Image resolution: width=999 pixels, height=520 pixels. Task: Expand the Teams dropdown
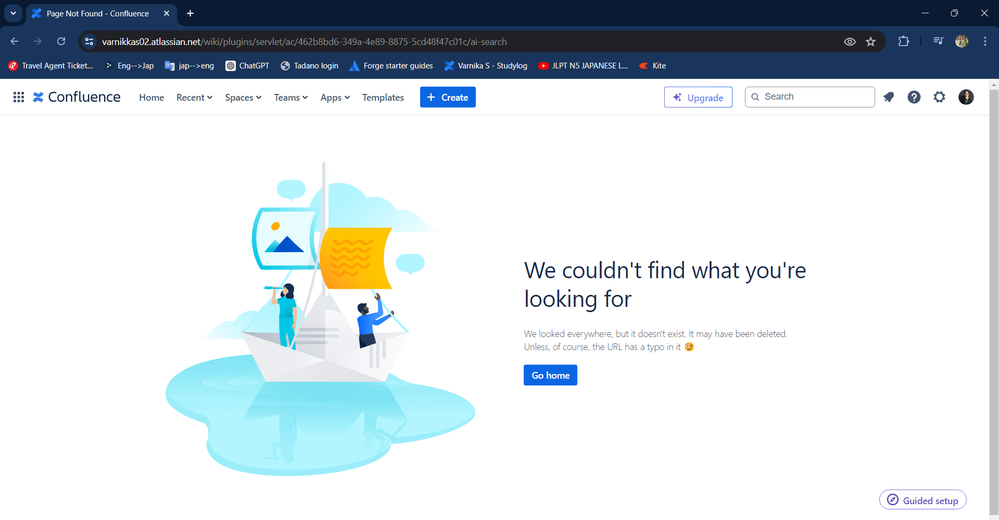(291, 98)
